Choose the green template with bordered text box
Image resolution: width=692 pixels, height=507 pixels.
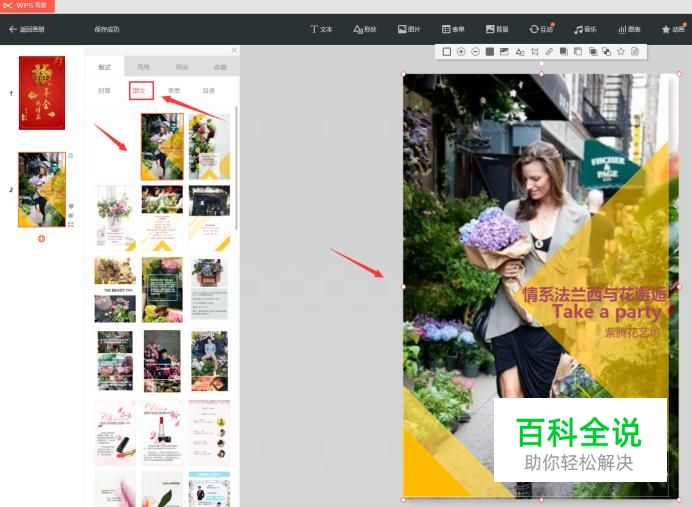[162, 290]
